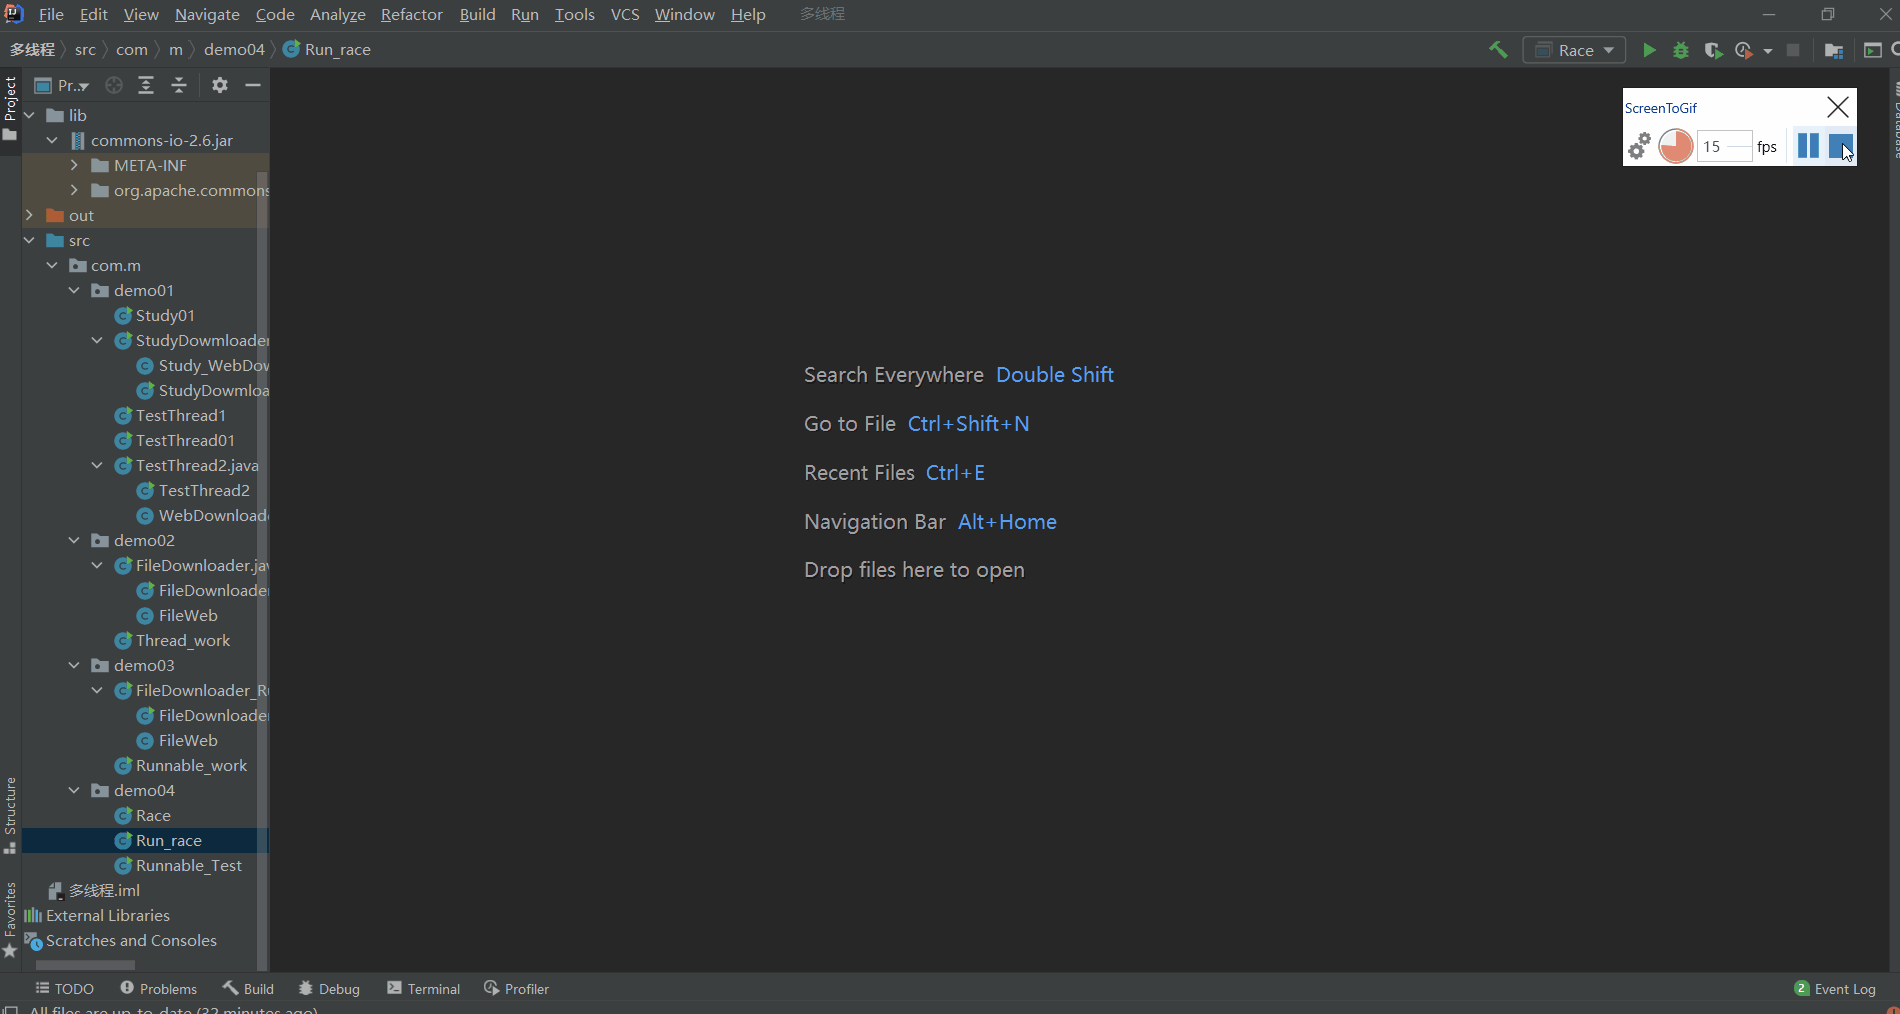Collapse the src folder

click(30, 240)
